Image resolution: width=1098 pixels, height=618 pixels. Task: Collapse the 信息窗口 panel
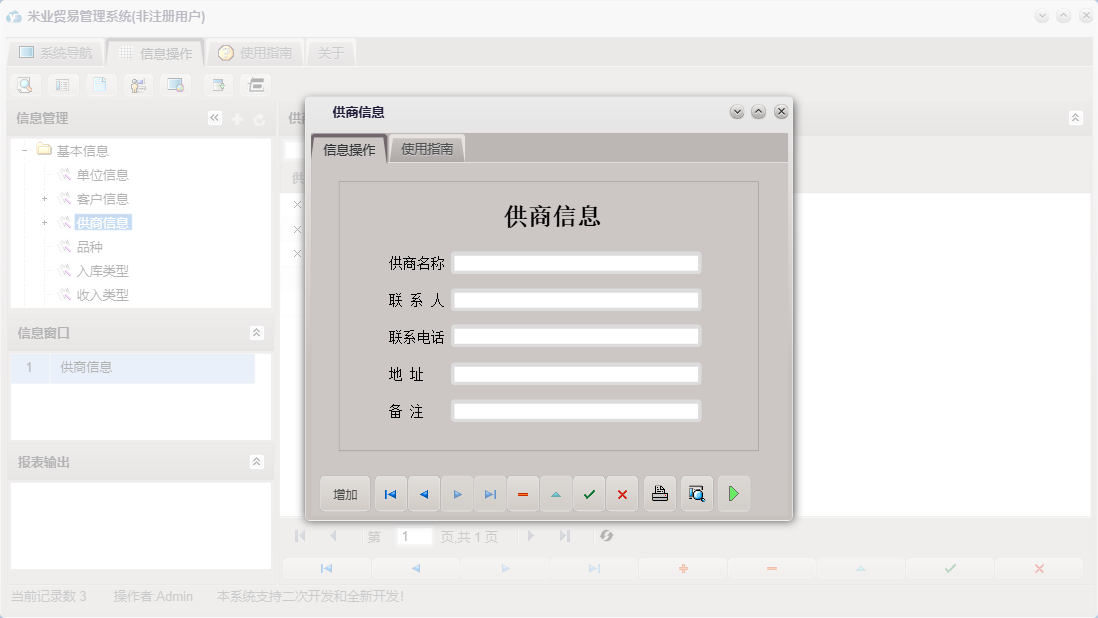(258, 333)
